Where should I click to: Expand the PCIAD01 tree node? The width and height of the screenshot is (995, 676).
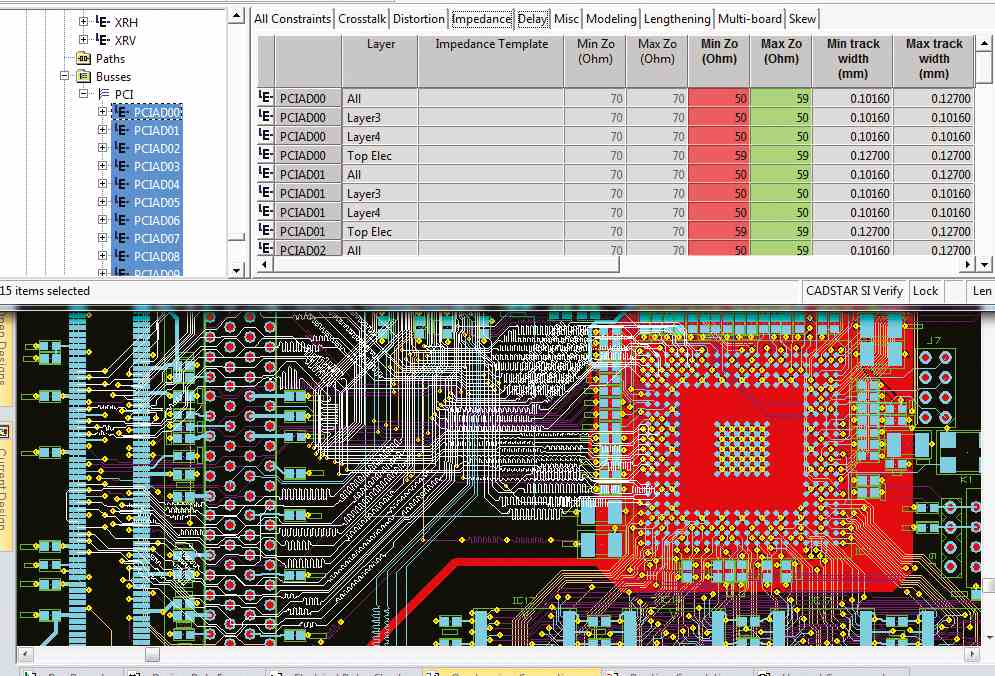click(102, 129)
